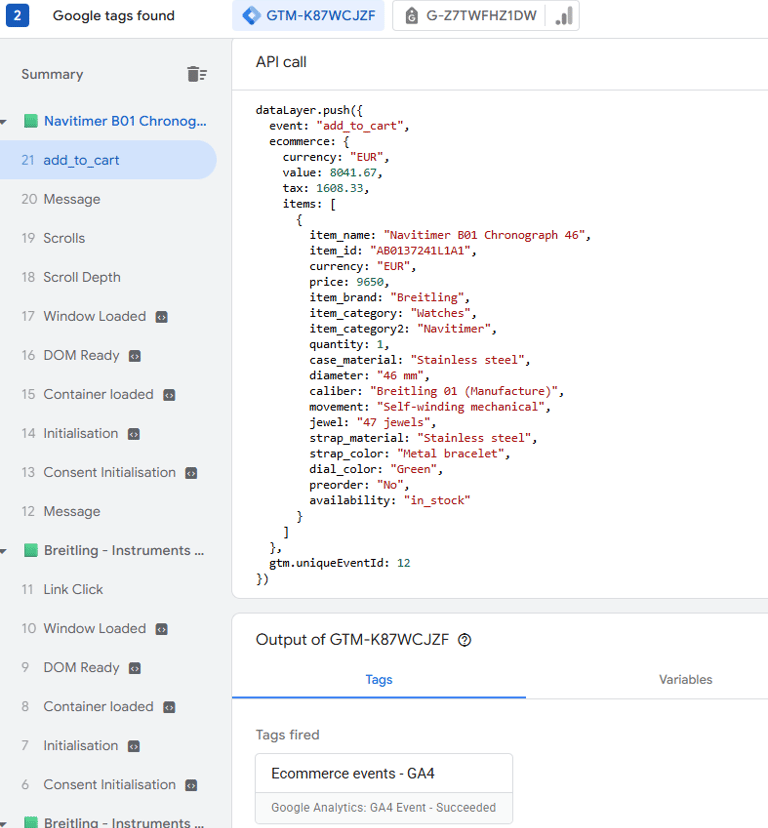Click the analytics bar chart icon

pos(564,16)
